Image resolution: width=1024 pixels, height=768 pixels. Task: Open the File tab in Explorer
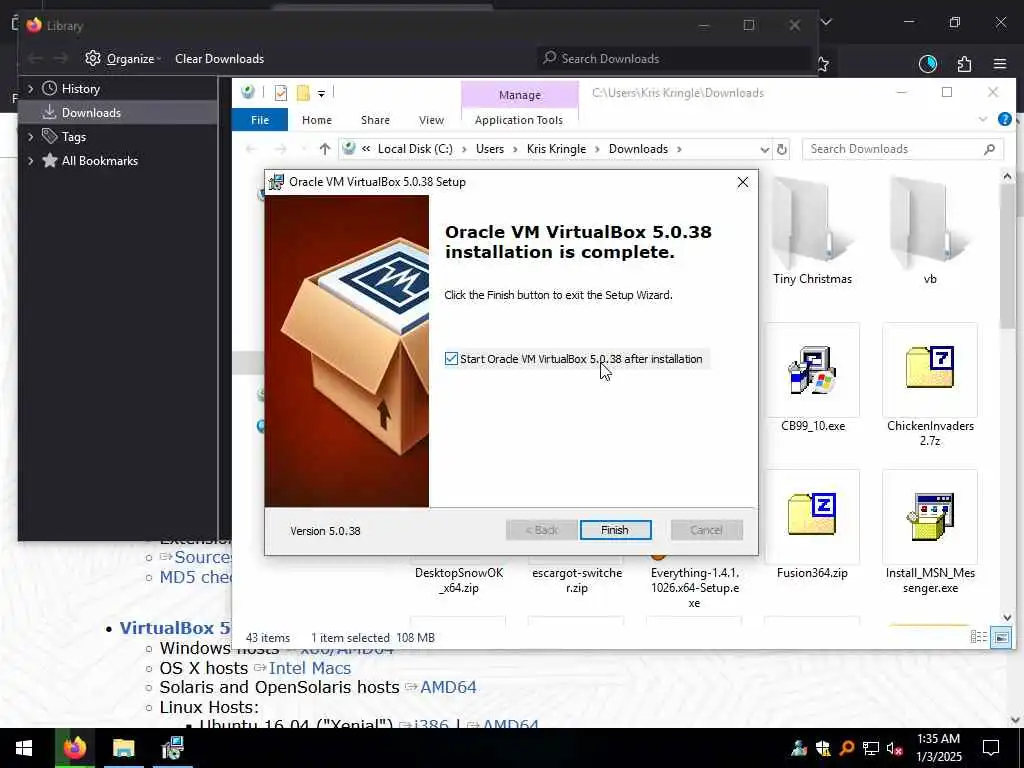click(x=260, y=120)
